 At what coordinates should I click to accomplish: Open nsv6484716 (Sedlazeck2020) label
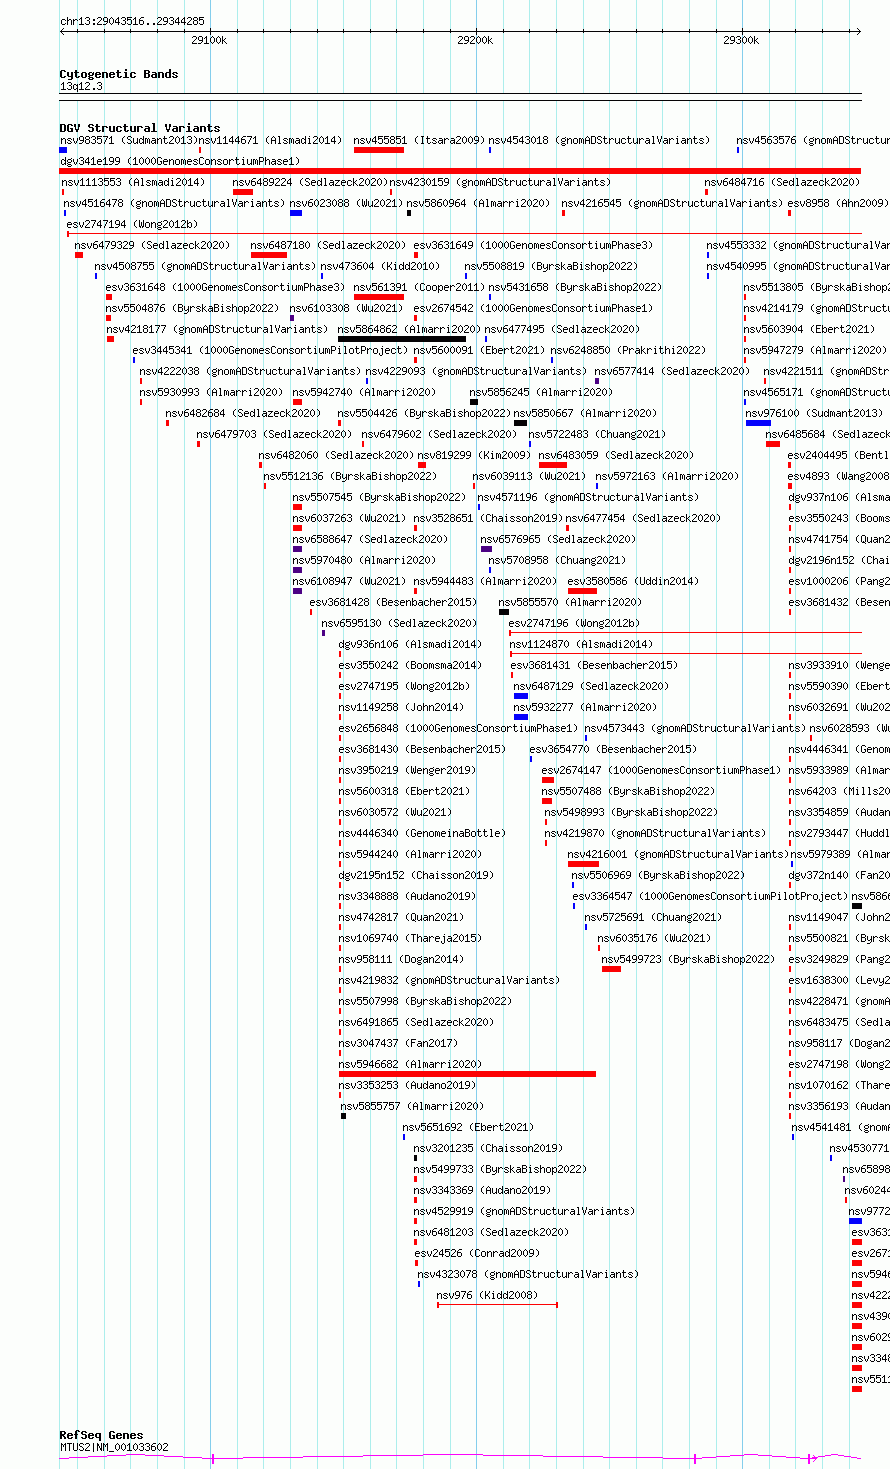point(782,182)
